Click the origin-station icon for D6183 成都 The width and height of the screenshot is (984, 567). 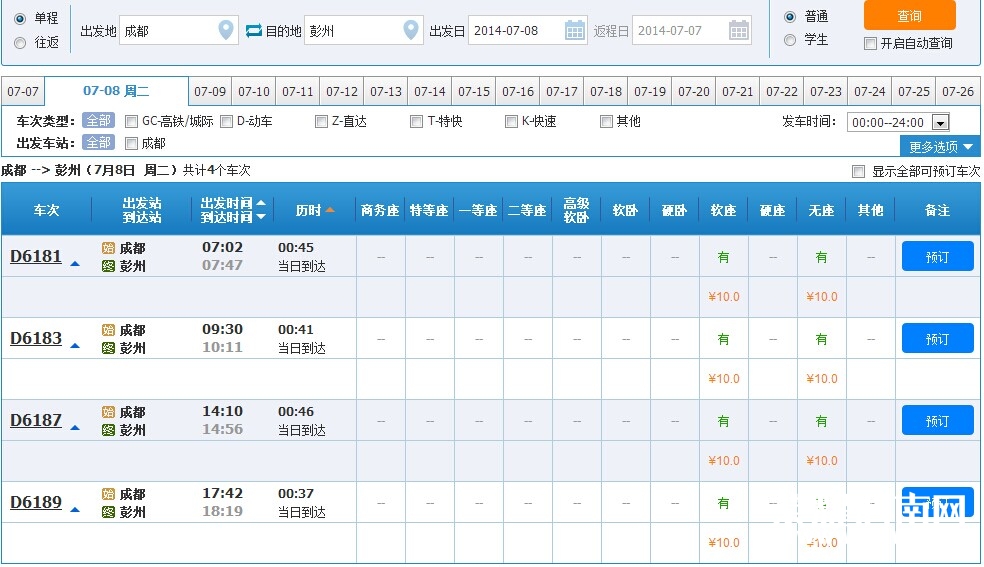point(108,330)
